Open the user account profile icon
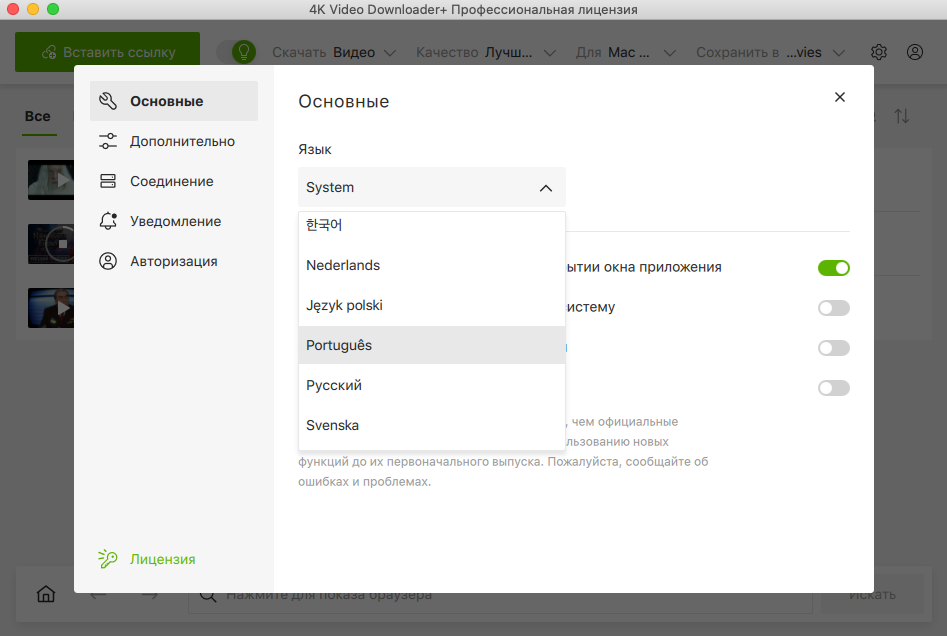947x636 pixels. 915,52
